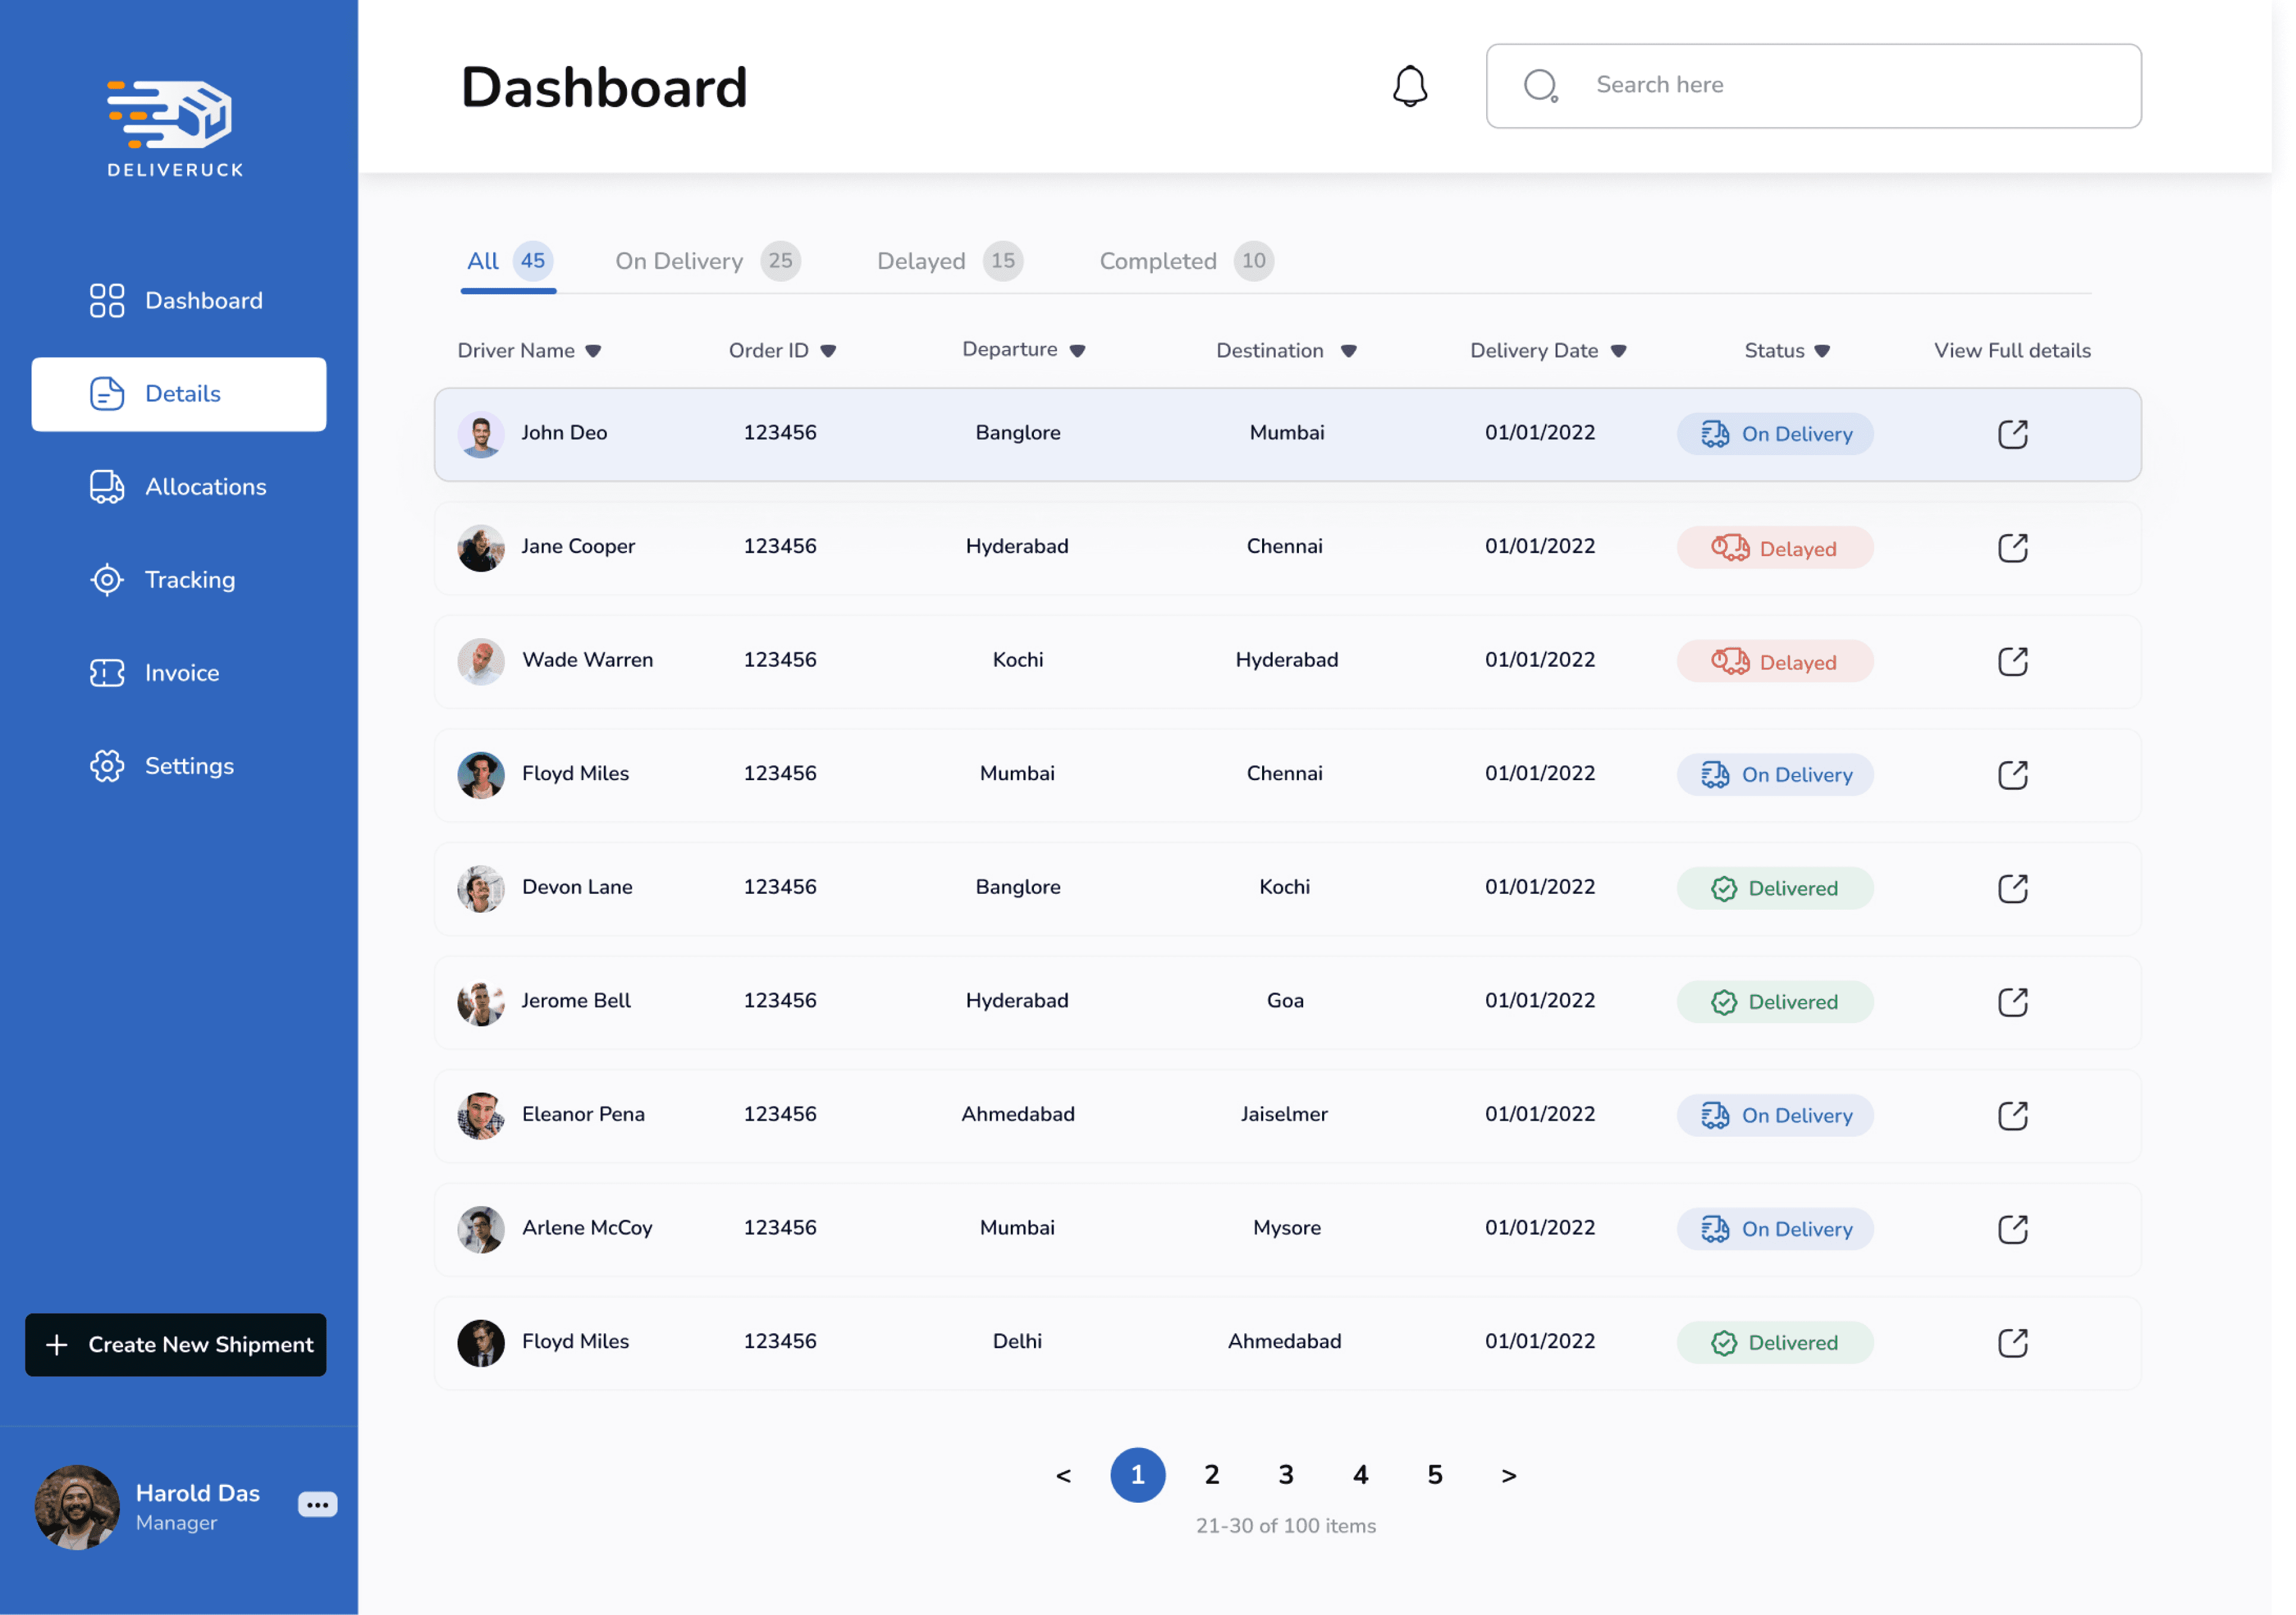Screen dimensions: 2296x1615
Task: Sort by Driver Name dropdown arrow
Action: click(x=593, y=351)
